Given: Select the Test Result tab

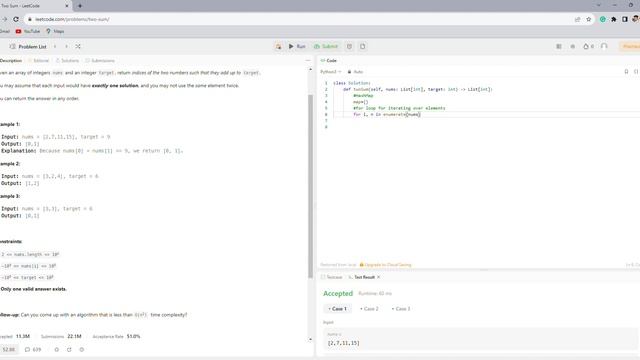Looking at the screenshot, I should [362, 277].
